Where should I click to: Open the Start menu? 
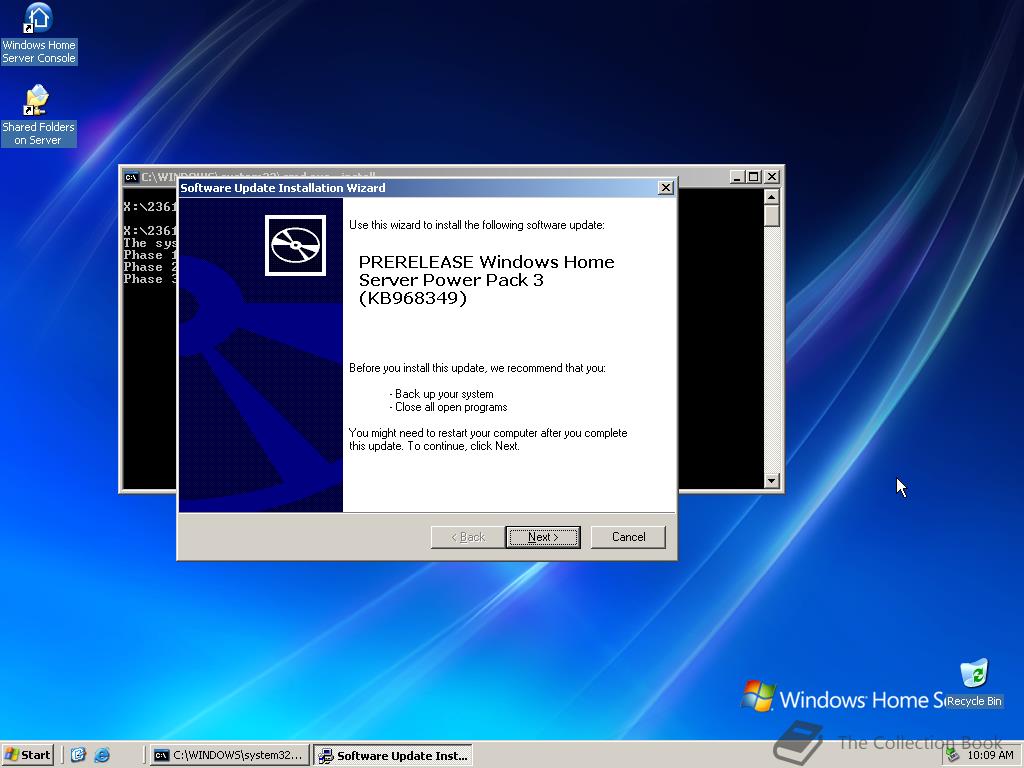pyautogui.click(x=27, y=755)
